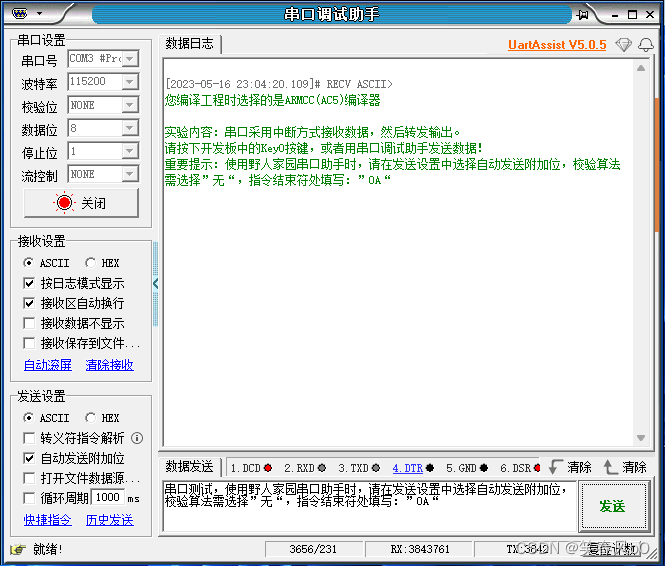Click the 关闭 port button
This screenshot has width=665, height=566.
[81, 203]
